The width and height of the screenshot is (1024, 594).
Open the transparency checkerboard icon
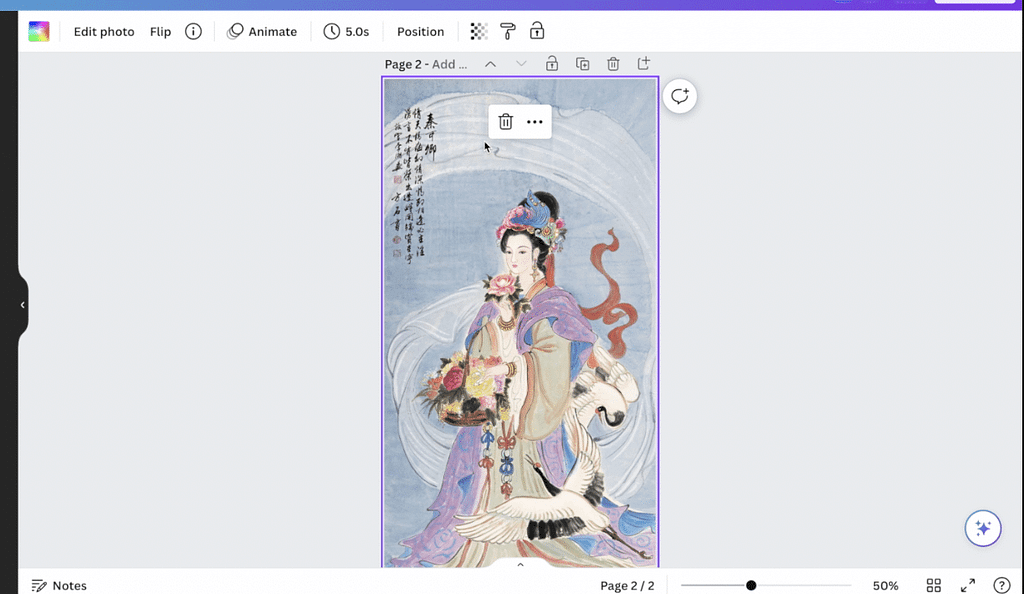[479, 31]
